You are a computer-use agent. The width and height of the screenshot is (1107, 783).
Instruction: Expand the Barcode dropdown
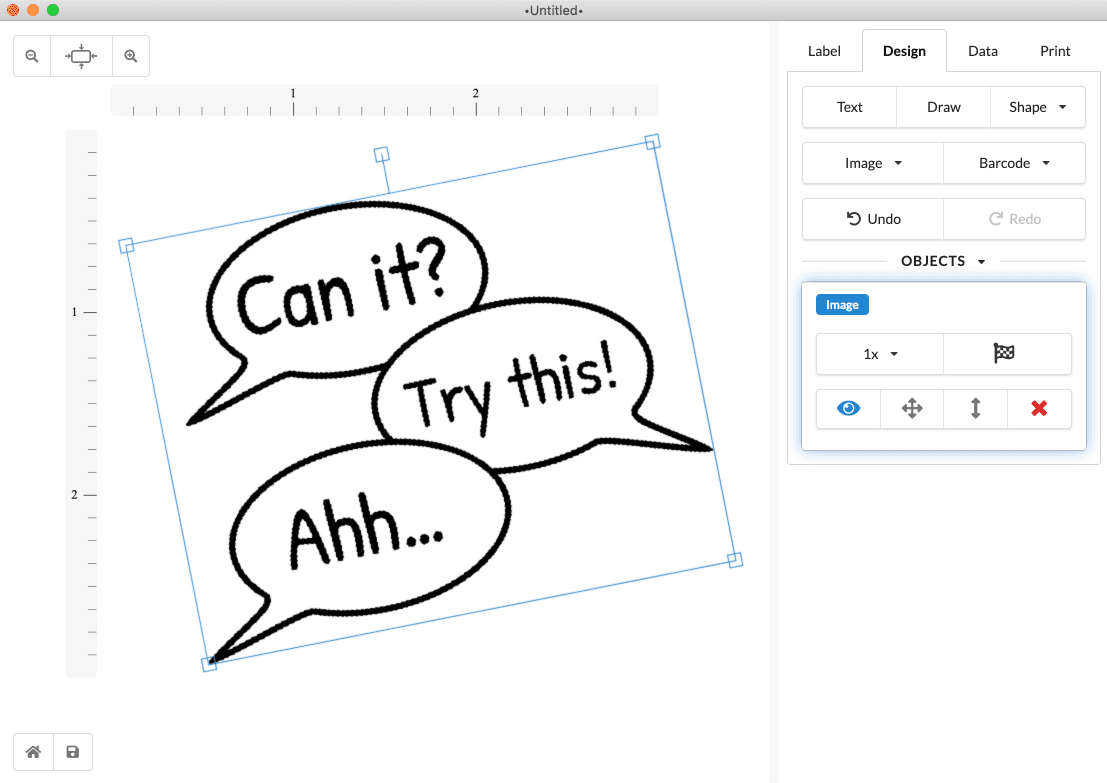click(1014, 164)
